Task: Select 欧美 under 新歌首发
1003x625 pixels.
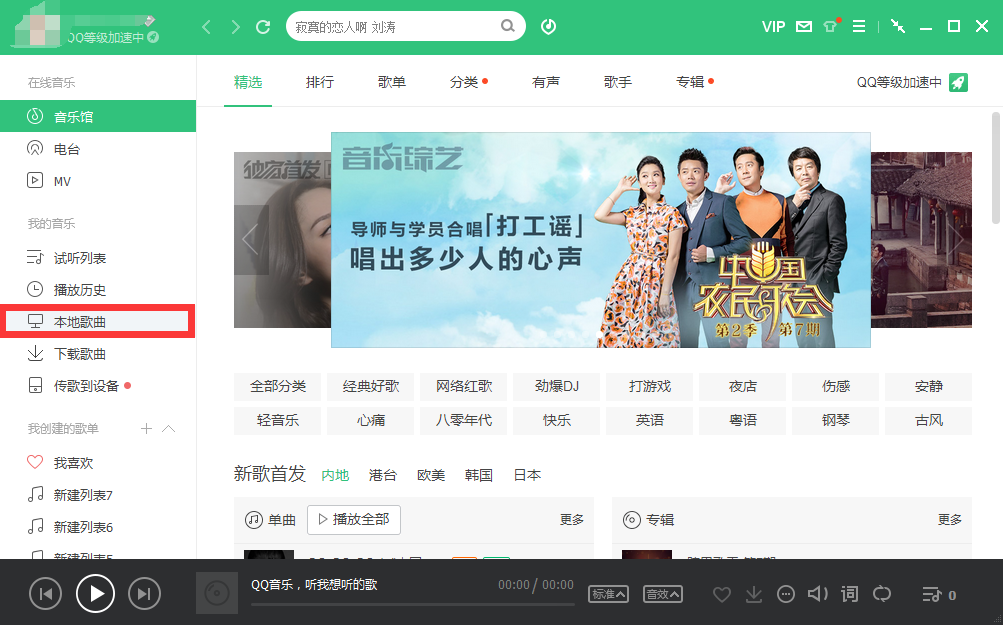Action: tap(431, 475)
